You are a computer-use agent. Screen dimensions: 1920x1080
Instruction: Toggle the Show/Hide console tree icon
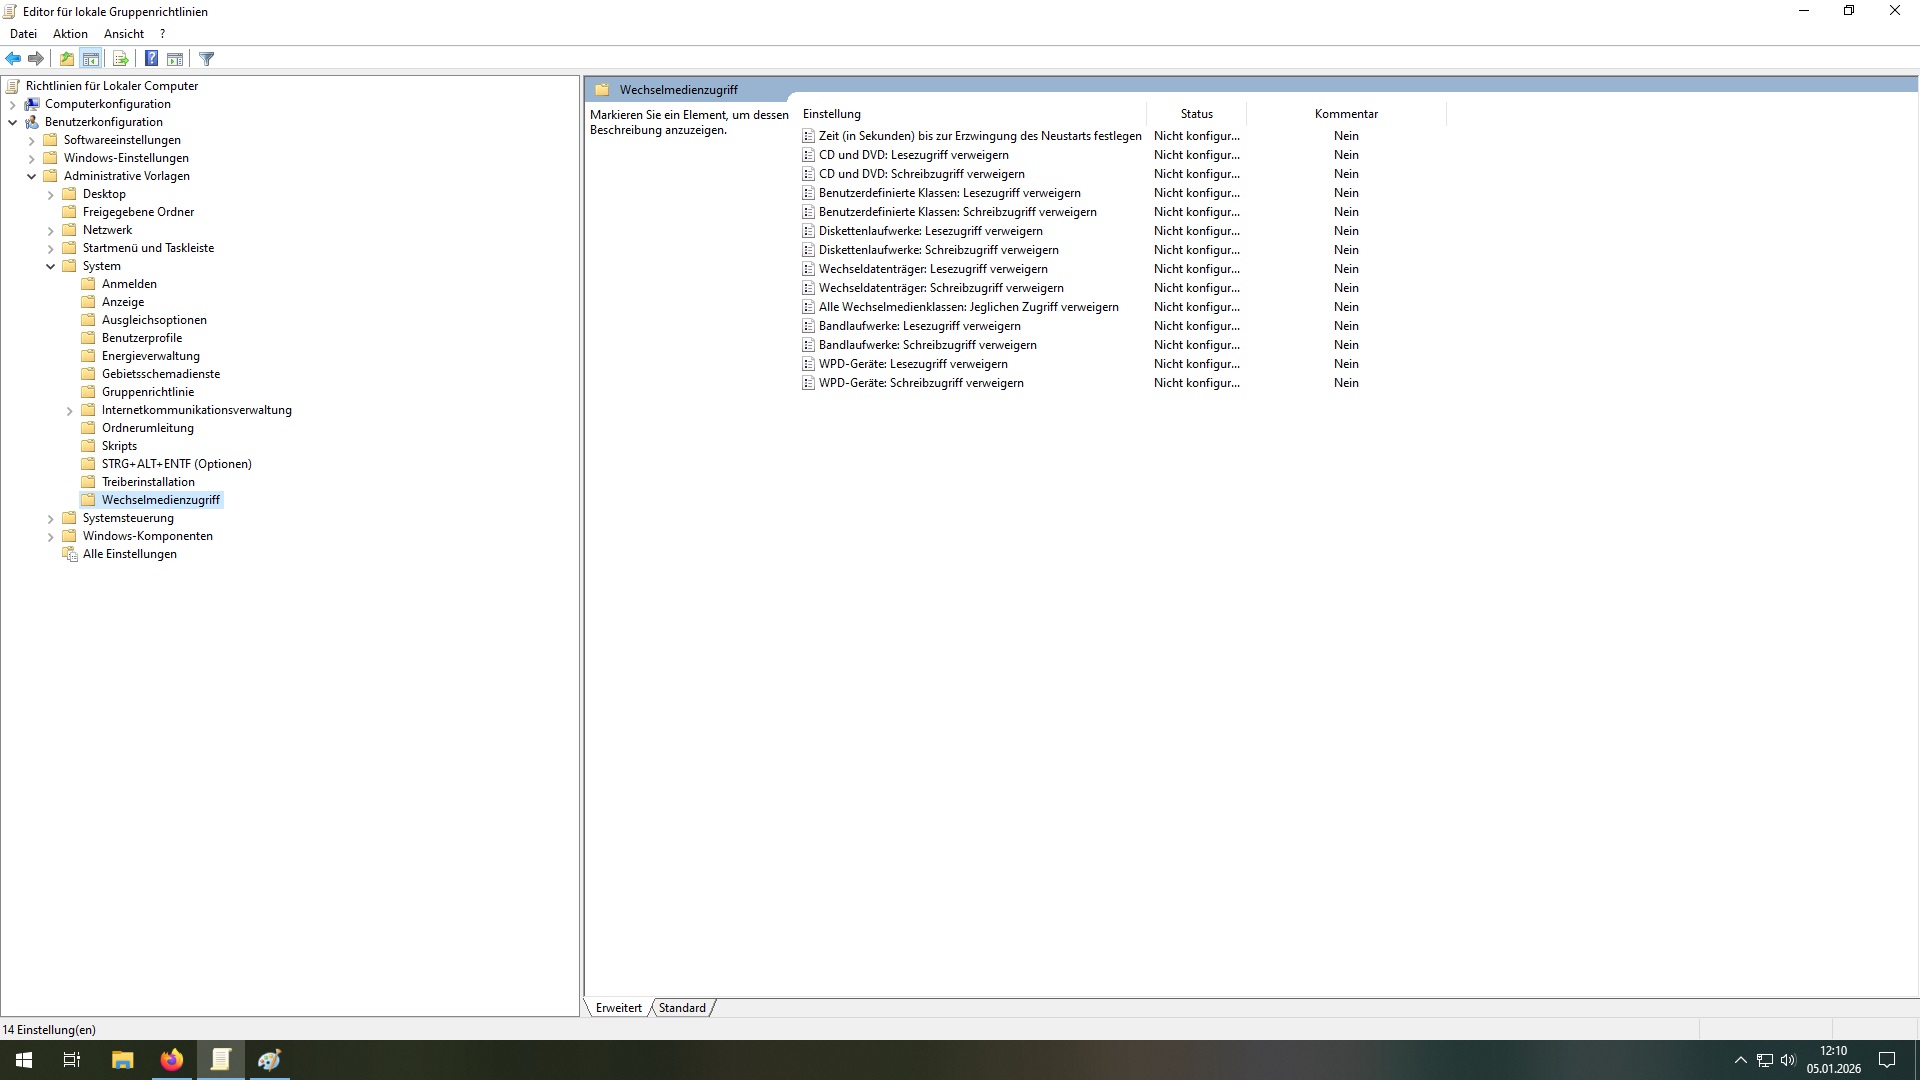click(91, 59)
